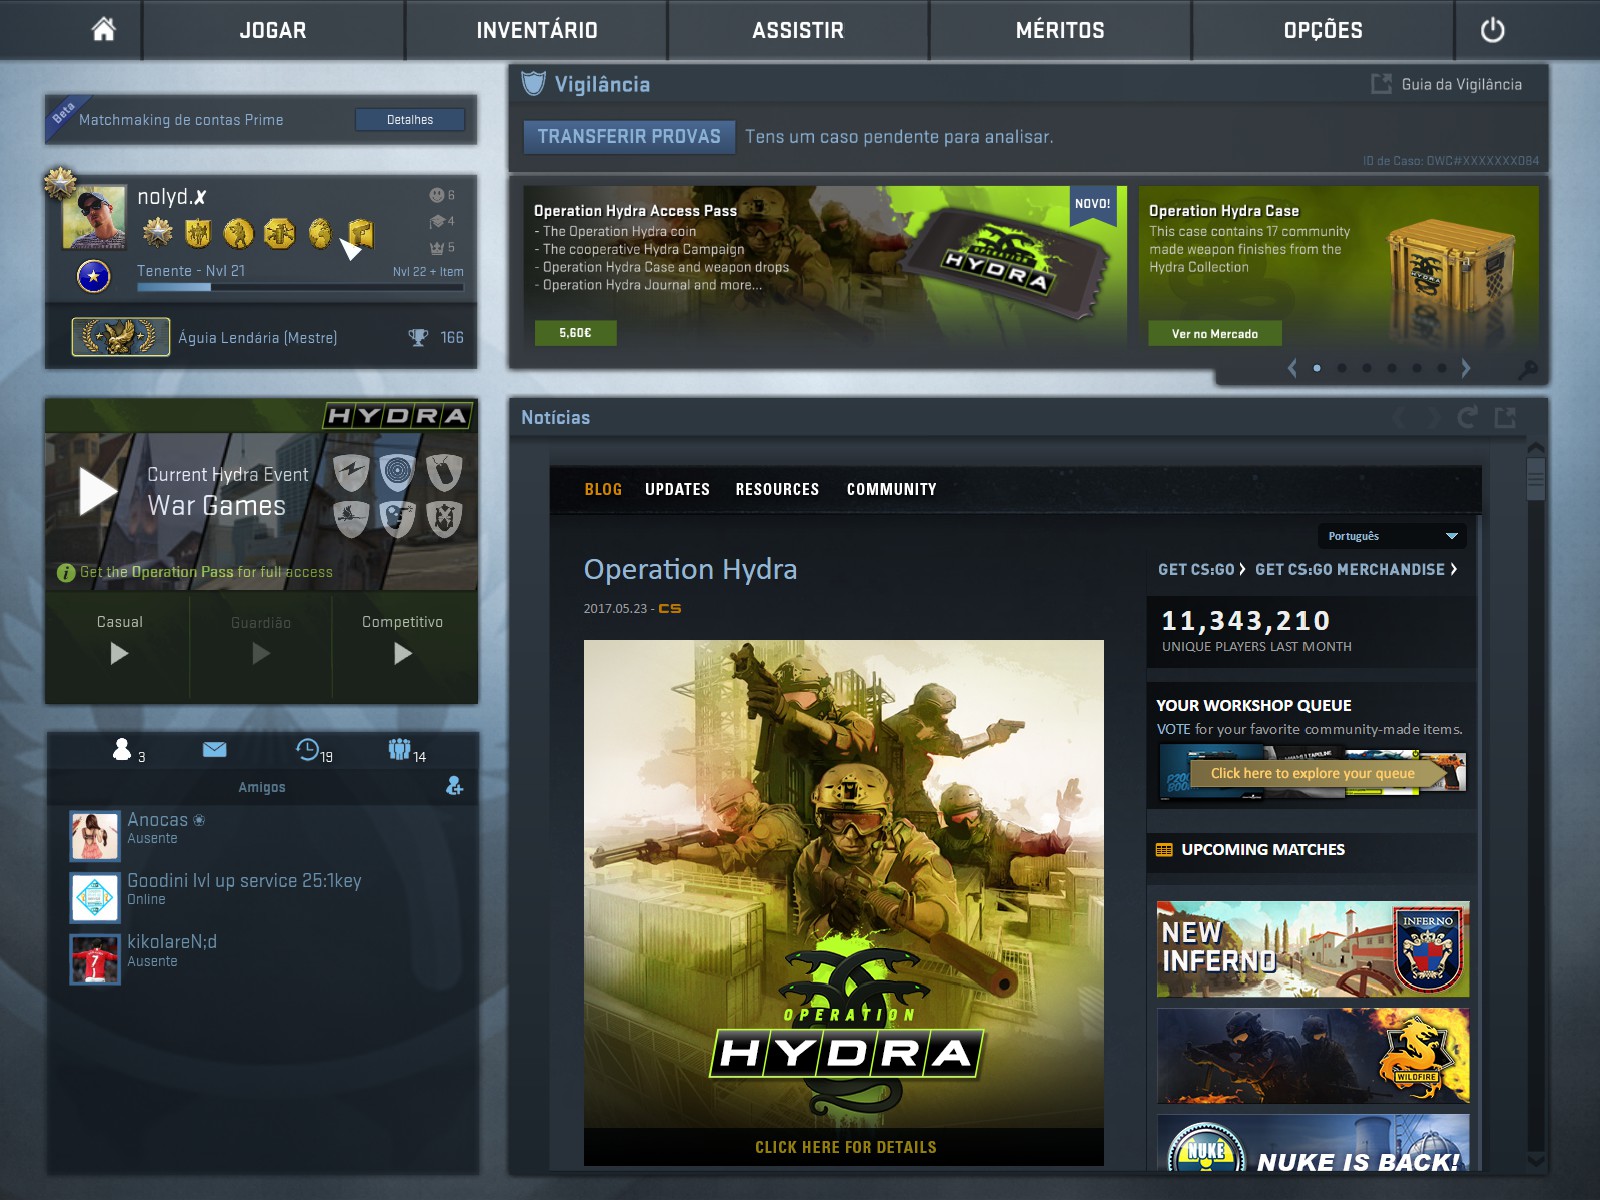Select the gold shield medal with soldiers

[x=198, y=233]
